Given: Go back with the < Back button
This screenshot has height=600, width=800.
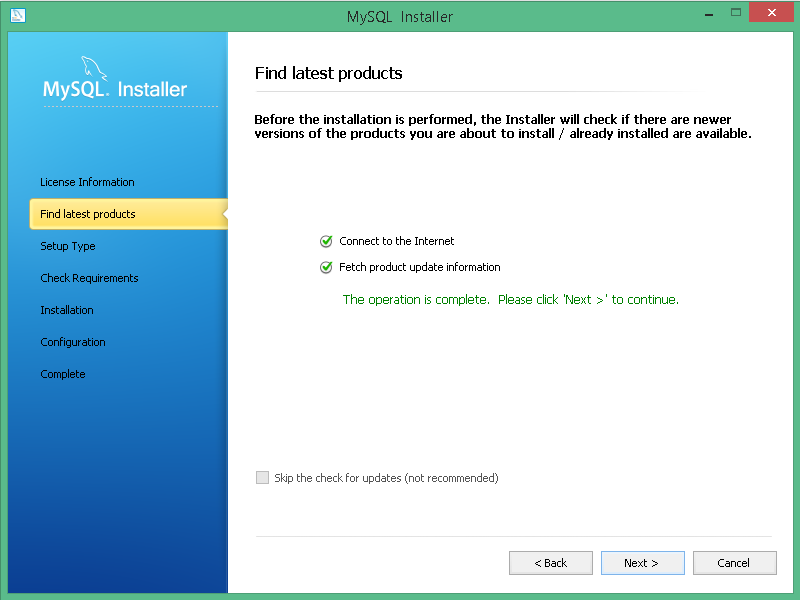Looking at the screenshot, I should coord(550,563).
